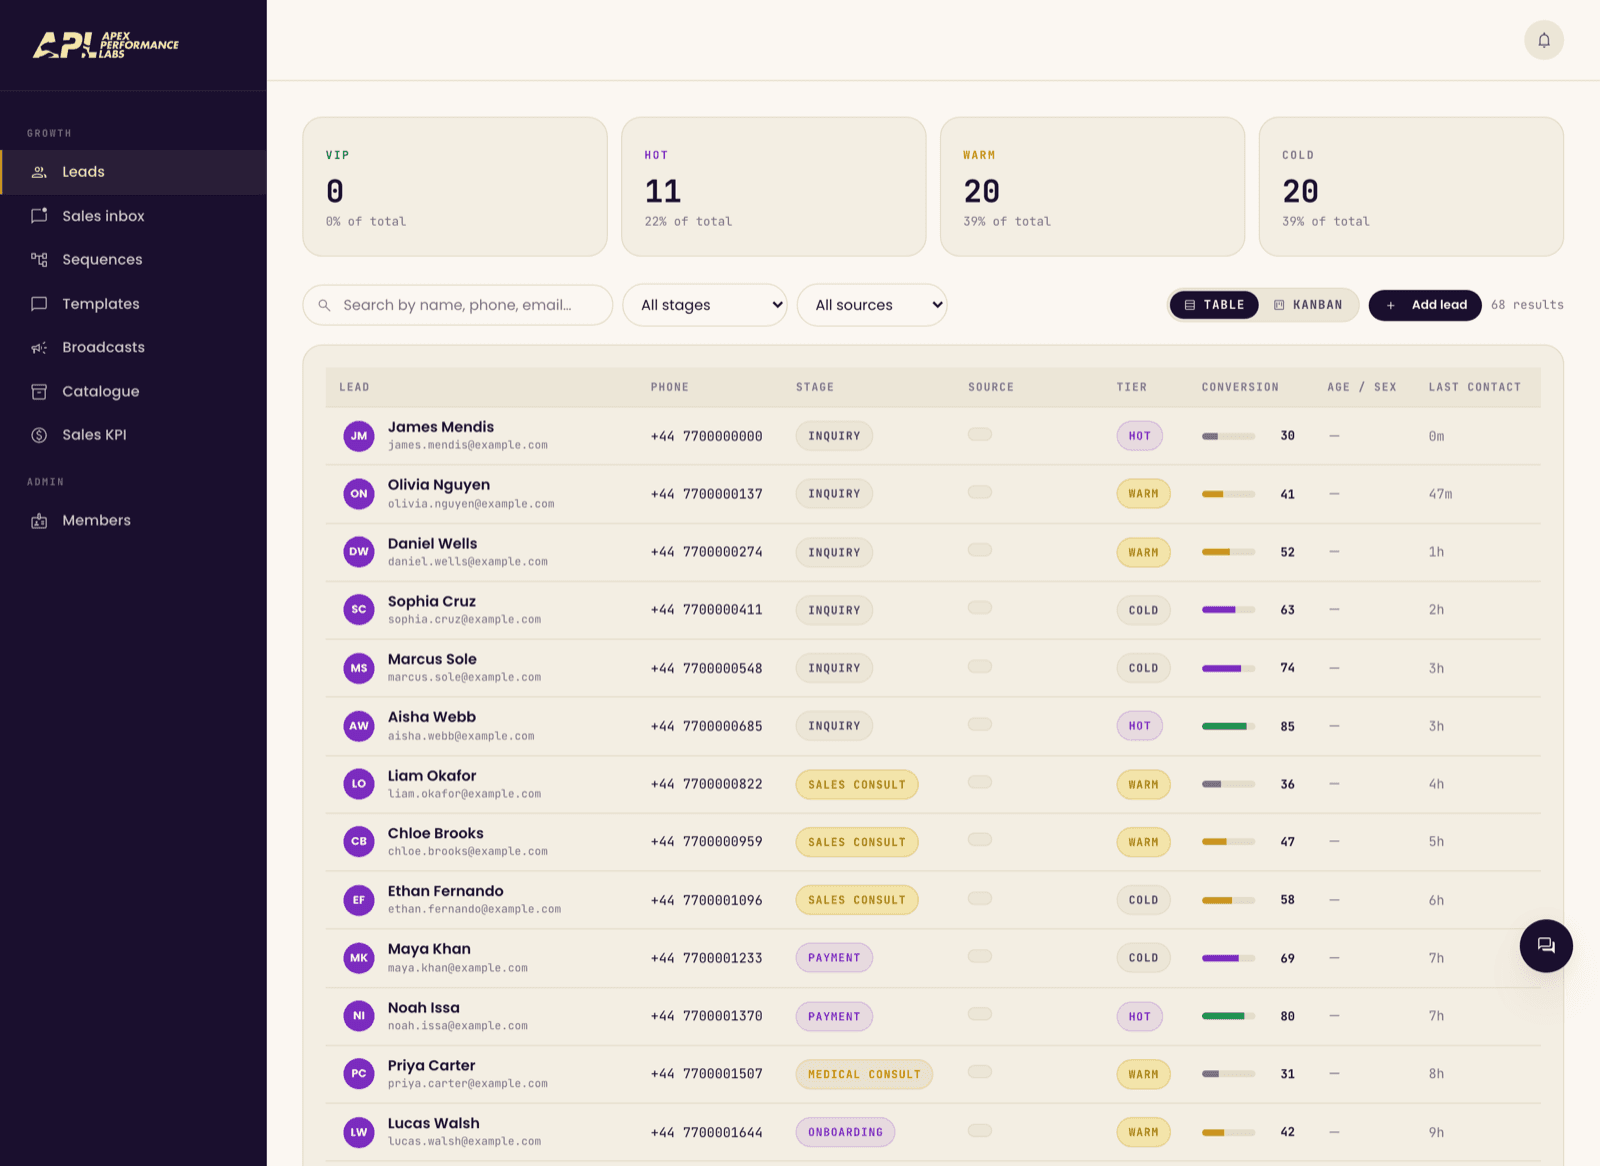Open Templates in sidebar
This screenshot has height=1166, width=1600.
click(134, 304)
